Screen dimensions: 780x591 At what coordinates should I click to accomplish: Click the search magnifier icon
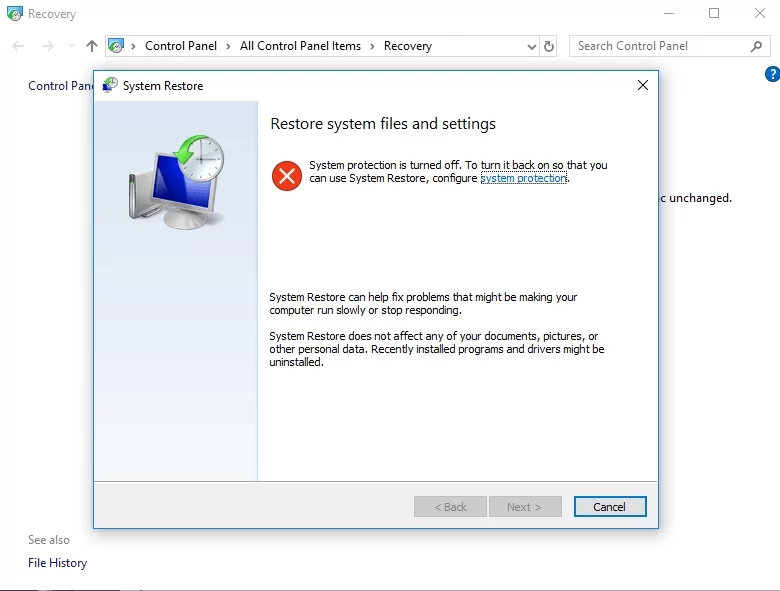pos(756,46)
